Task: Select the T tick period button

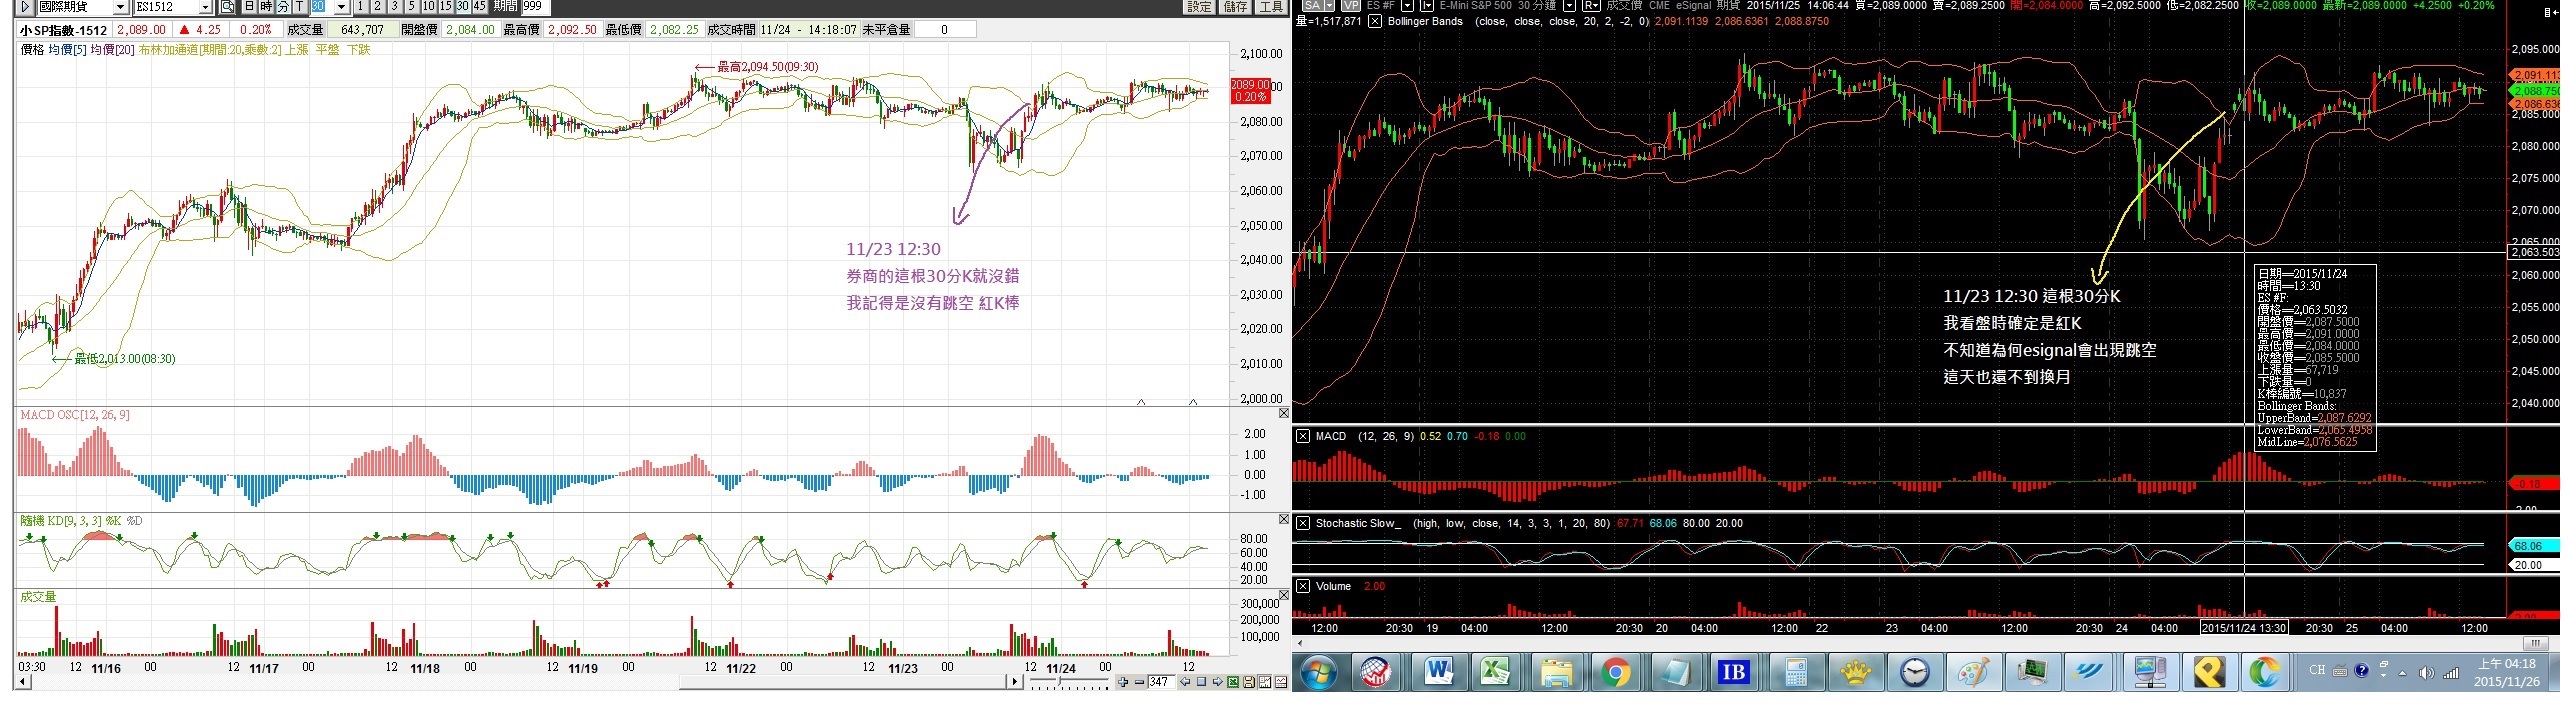Action: [299, 6]
